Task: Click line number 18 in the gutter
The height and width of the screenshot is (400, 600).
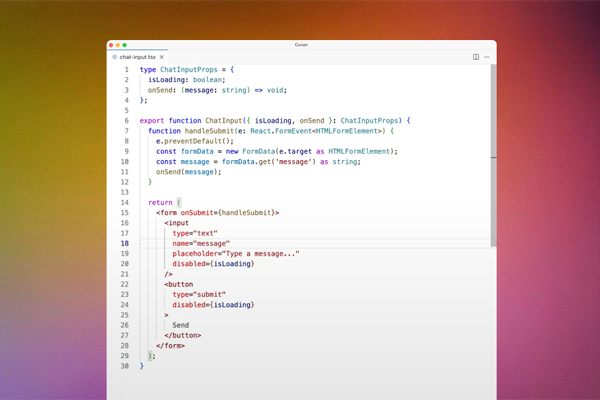Action: [125, 243]
